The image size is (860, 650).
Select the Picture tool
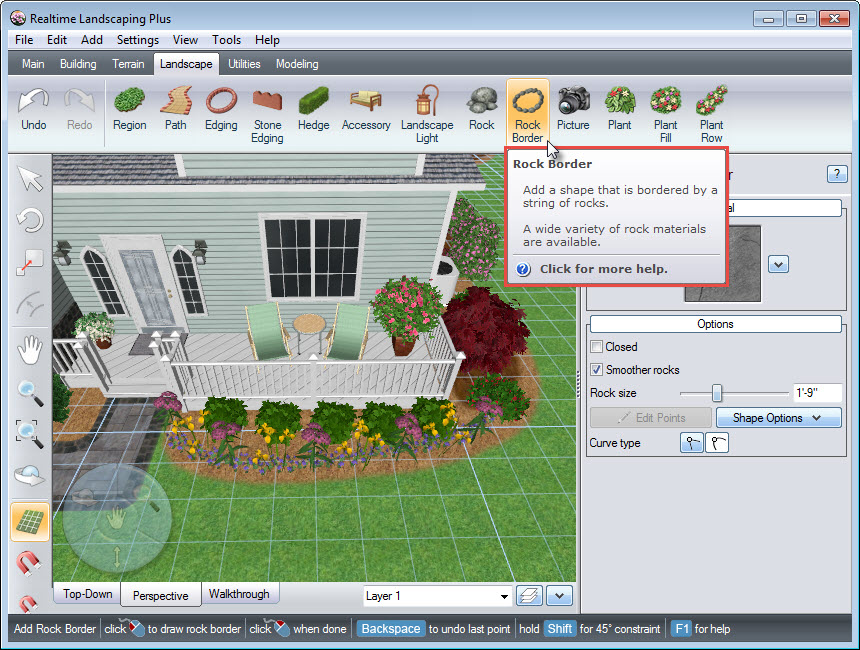click(x=573, y=110)
